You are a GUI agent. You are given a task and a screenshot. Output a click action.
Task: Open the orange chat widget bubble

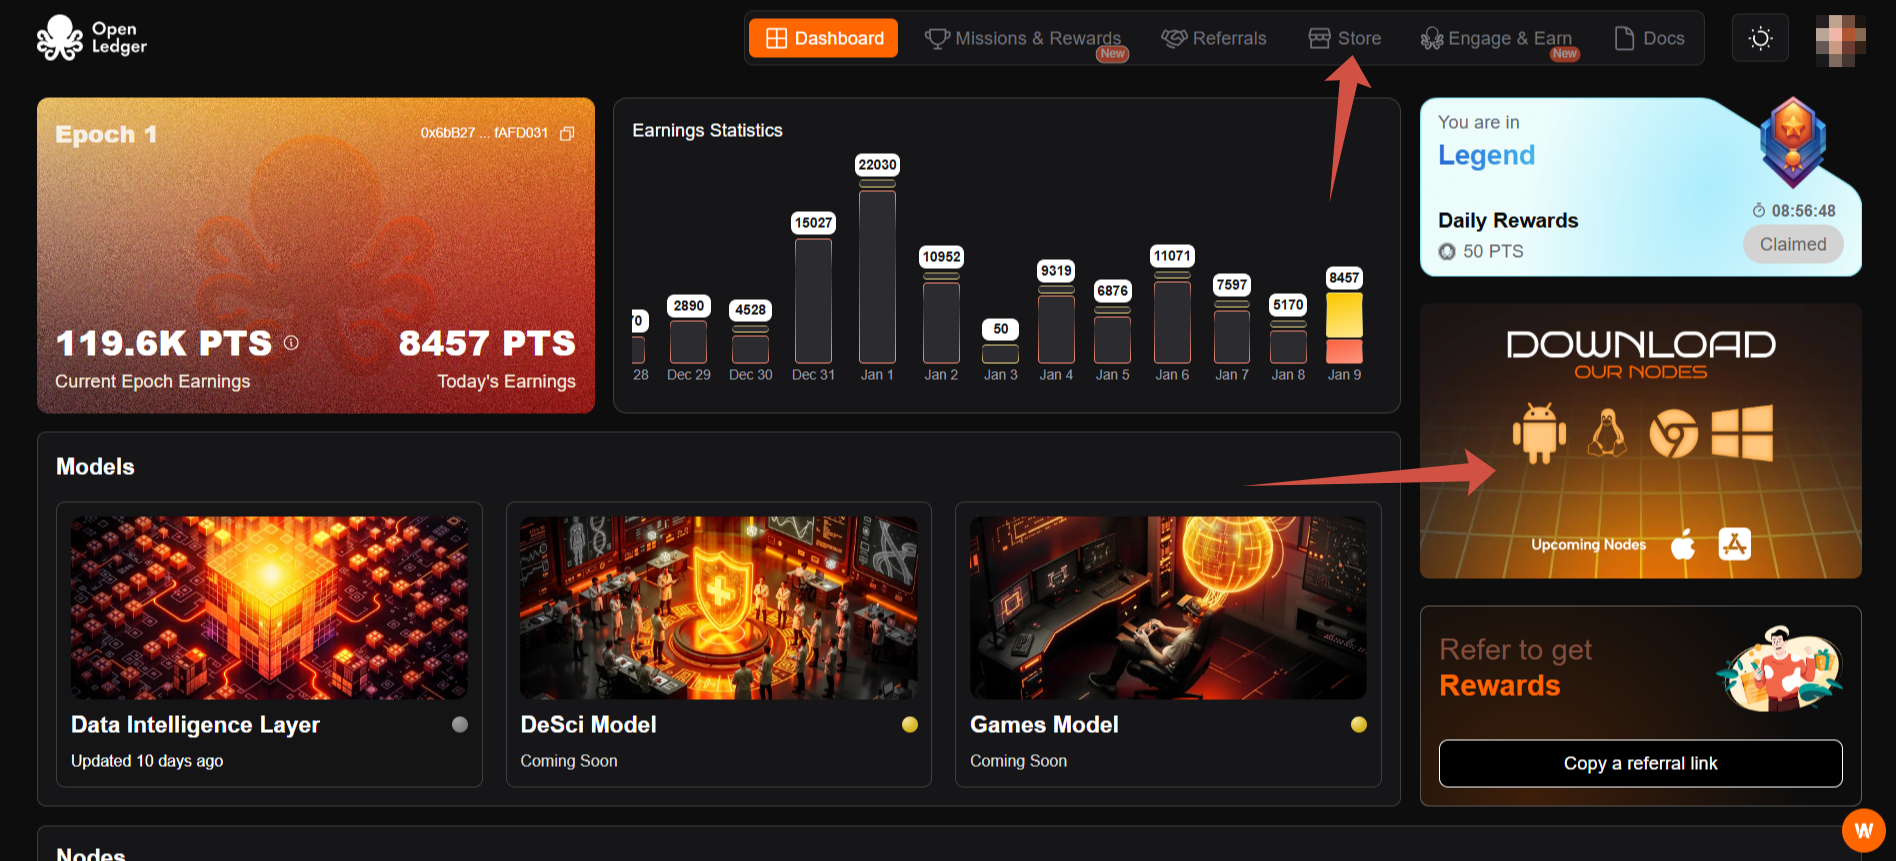click(1863, 830)
